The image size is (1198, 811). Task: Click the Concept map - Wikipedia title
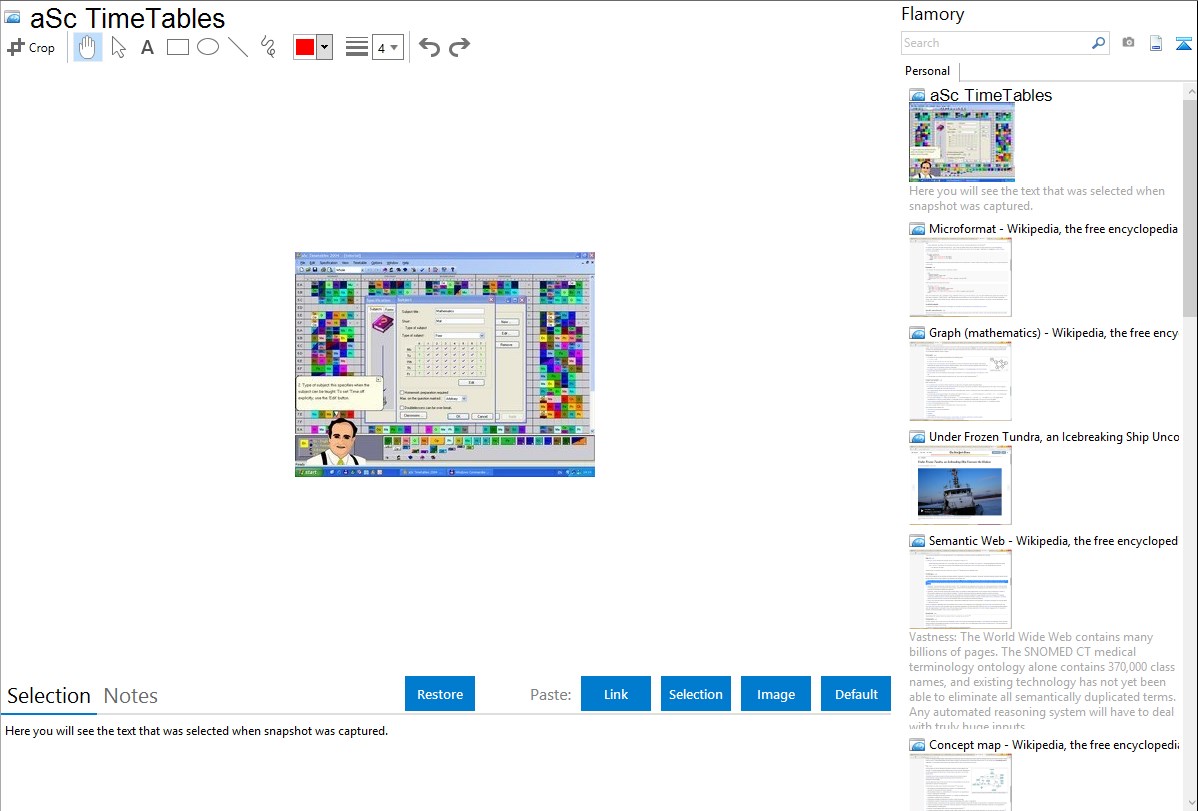point(1053,744)
